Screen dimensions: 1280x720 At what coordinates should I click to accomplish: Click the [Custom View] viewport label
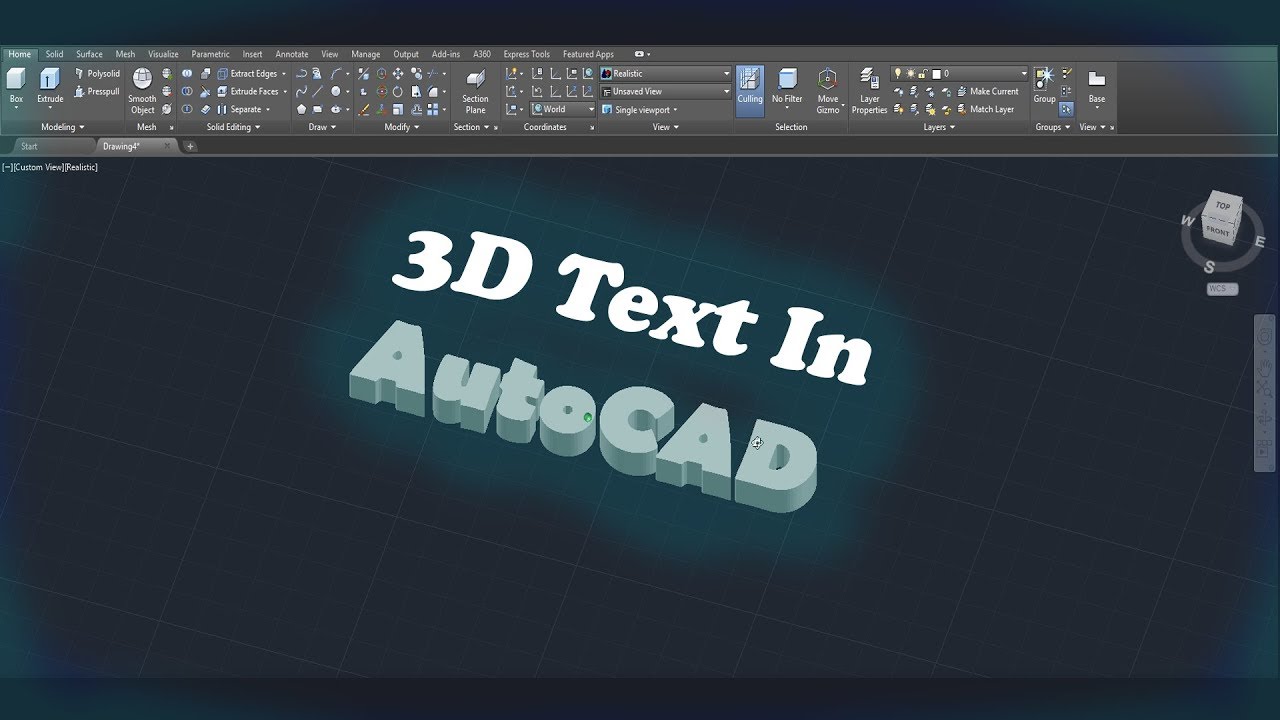point(40,167)
